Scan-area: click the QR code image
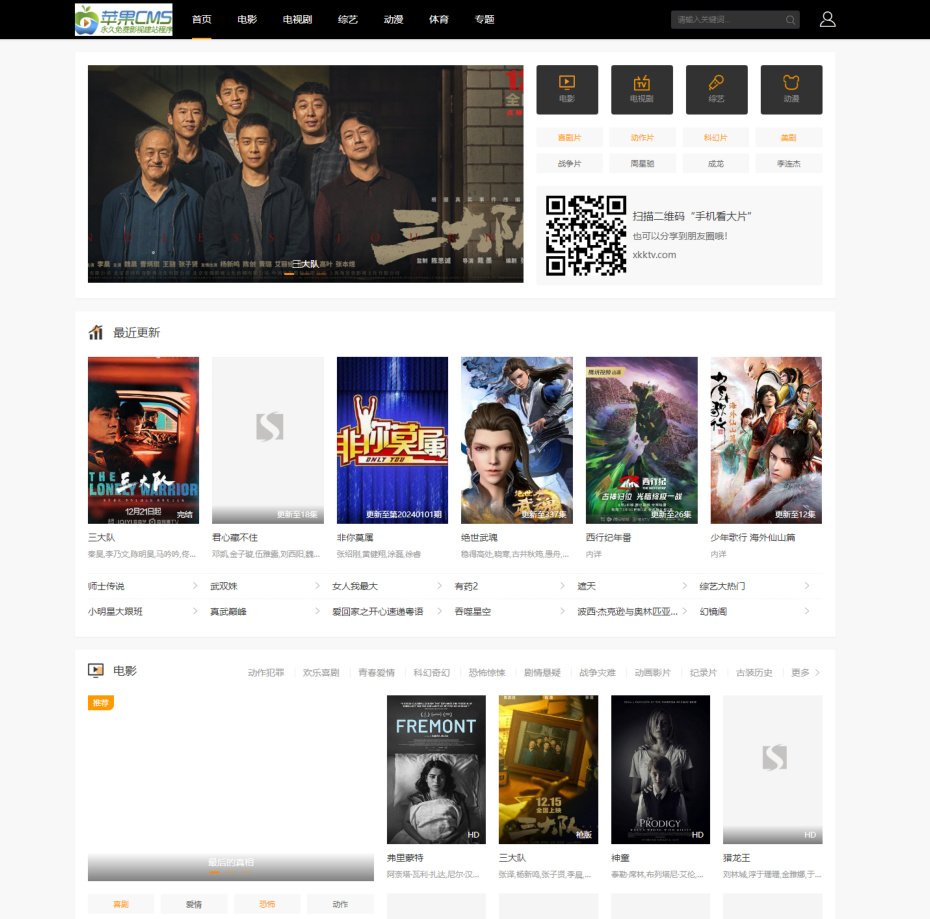 pyautogui.click(x=586, y=235)
